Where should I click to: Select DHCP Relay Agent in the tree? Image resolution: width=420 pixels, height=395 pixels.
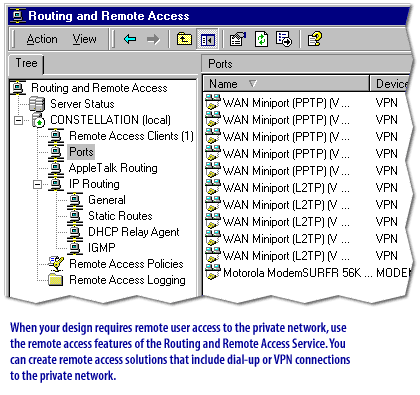[134, 232]
